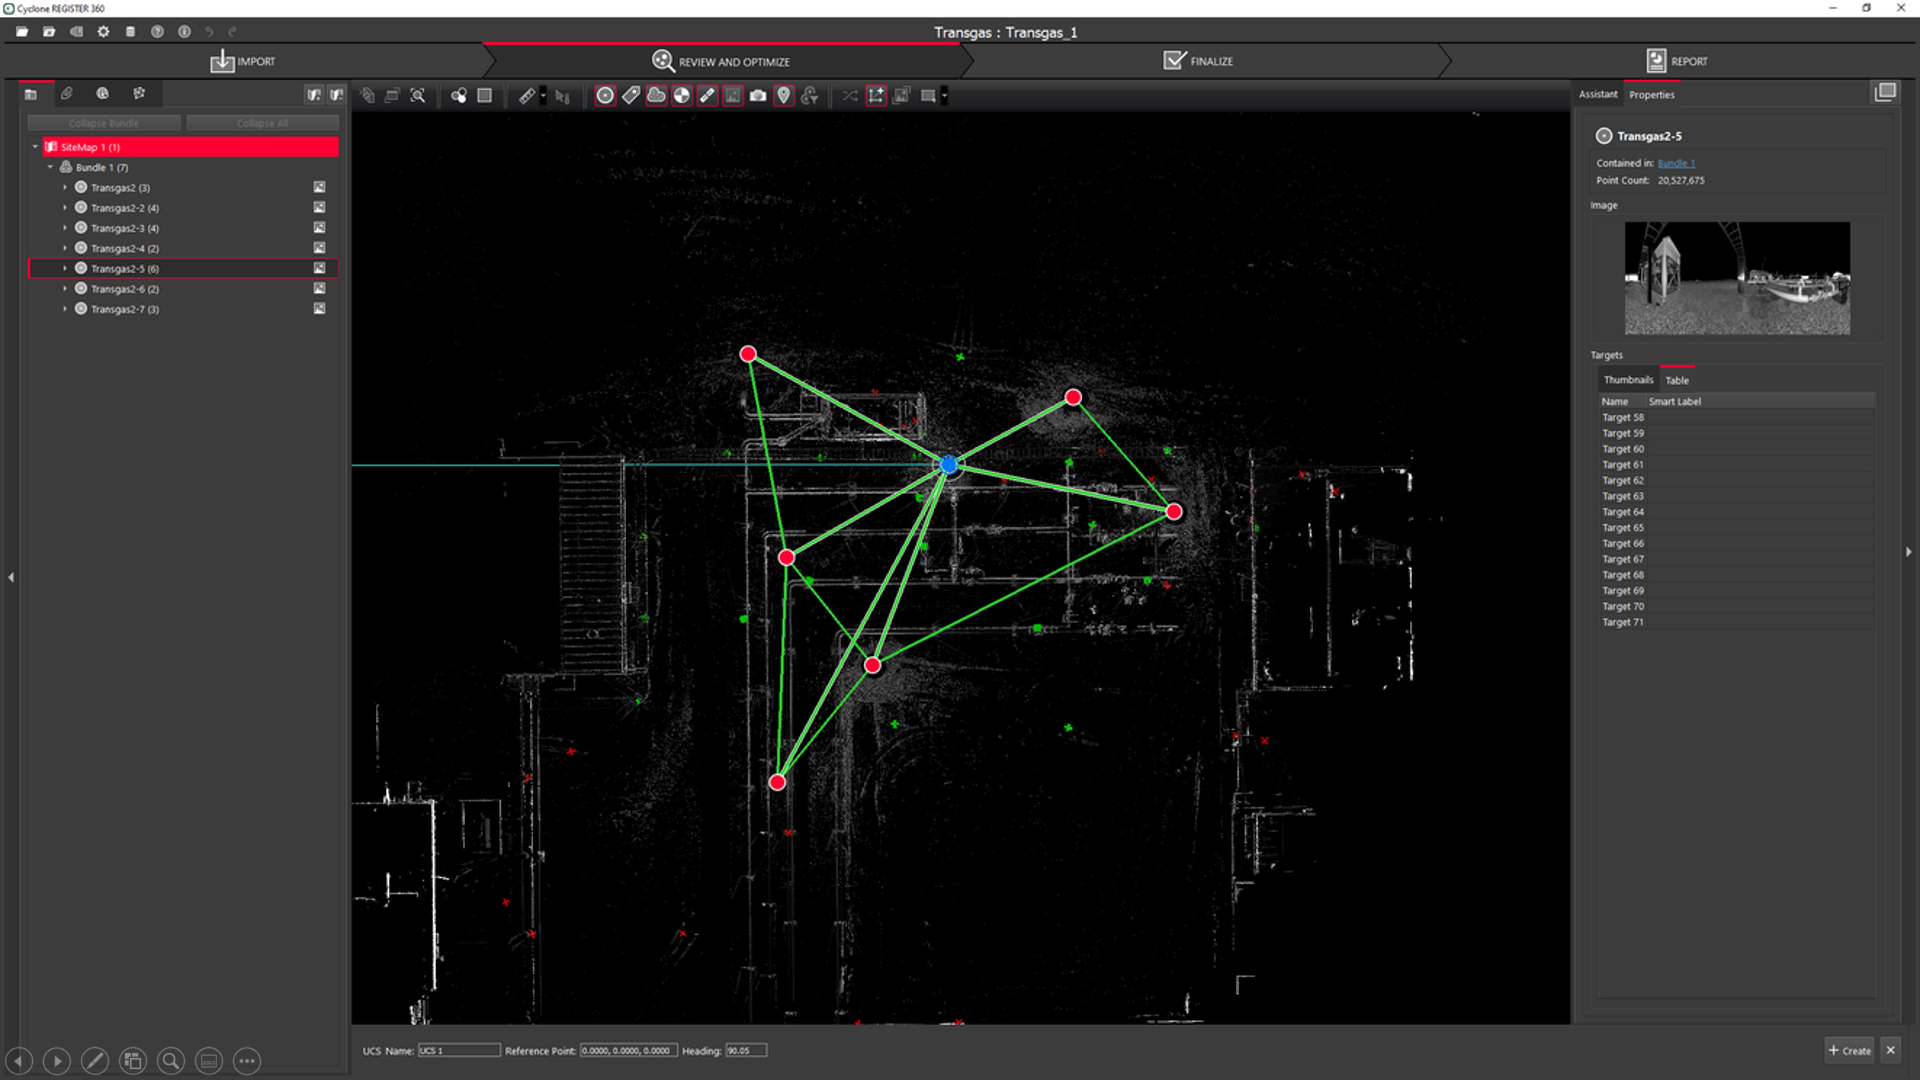Image resolution: width=1920 pixels, height=1080 pixels.
Task: Go to the Finalize workflow step
Action: point(1199,61)
